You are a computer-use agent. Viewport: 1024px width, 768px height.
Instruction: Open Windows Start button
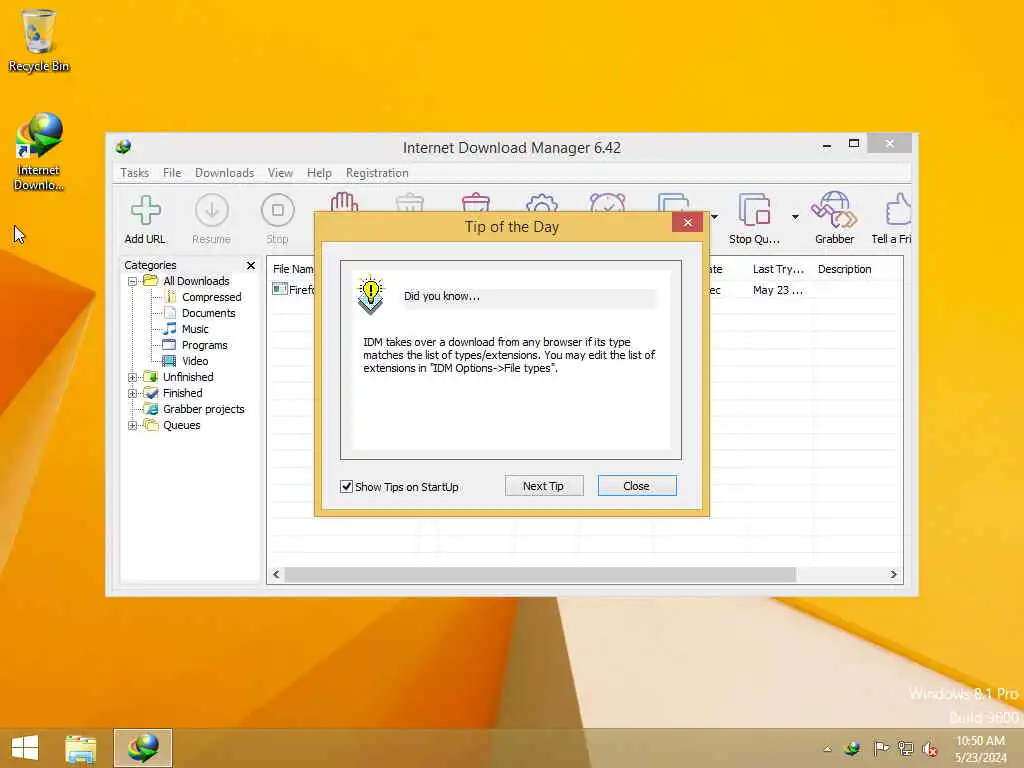25,748
